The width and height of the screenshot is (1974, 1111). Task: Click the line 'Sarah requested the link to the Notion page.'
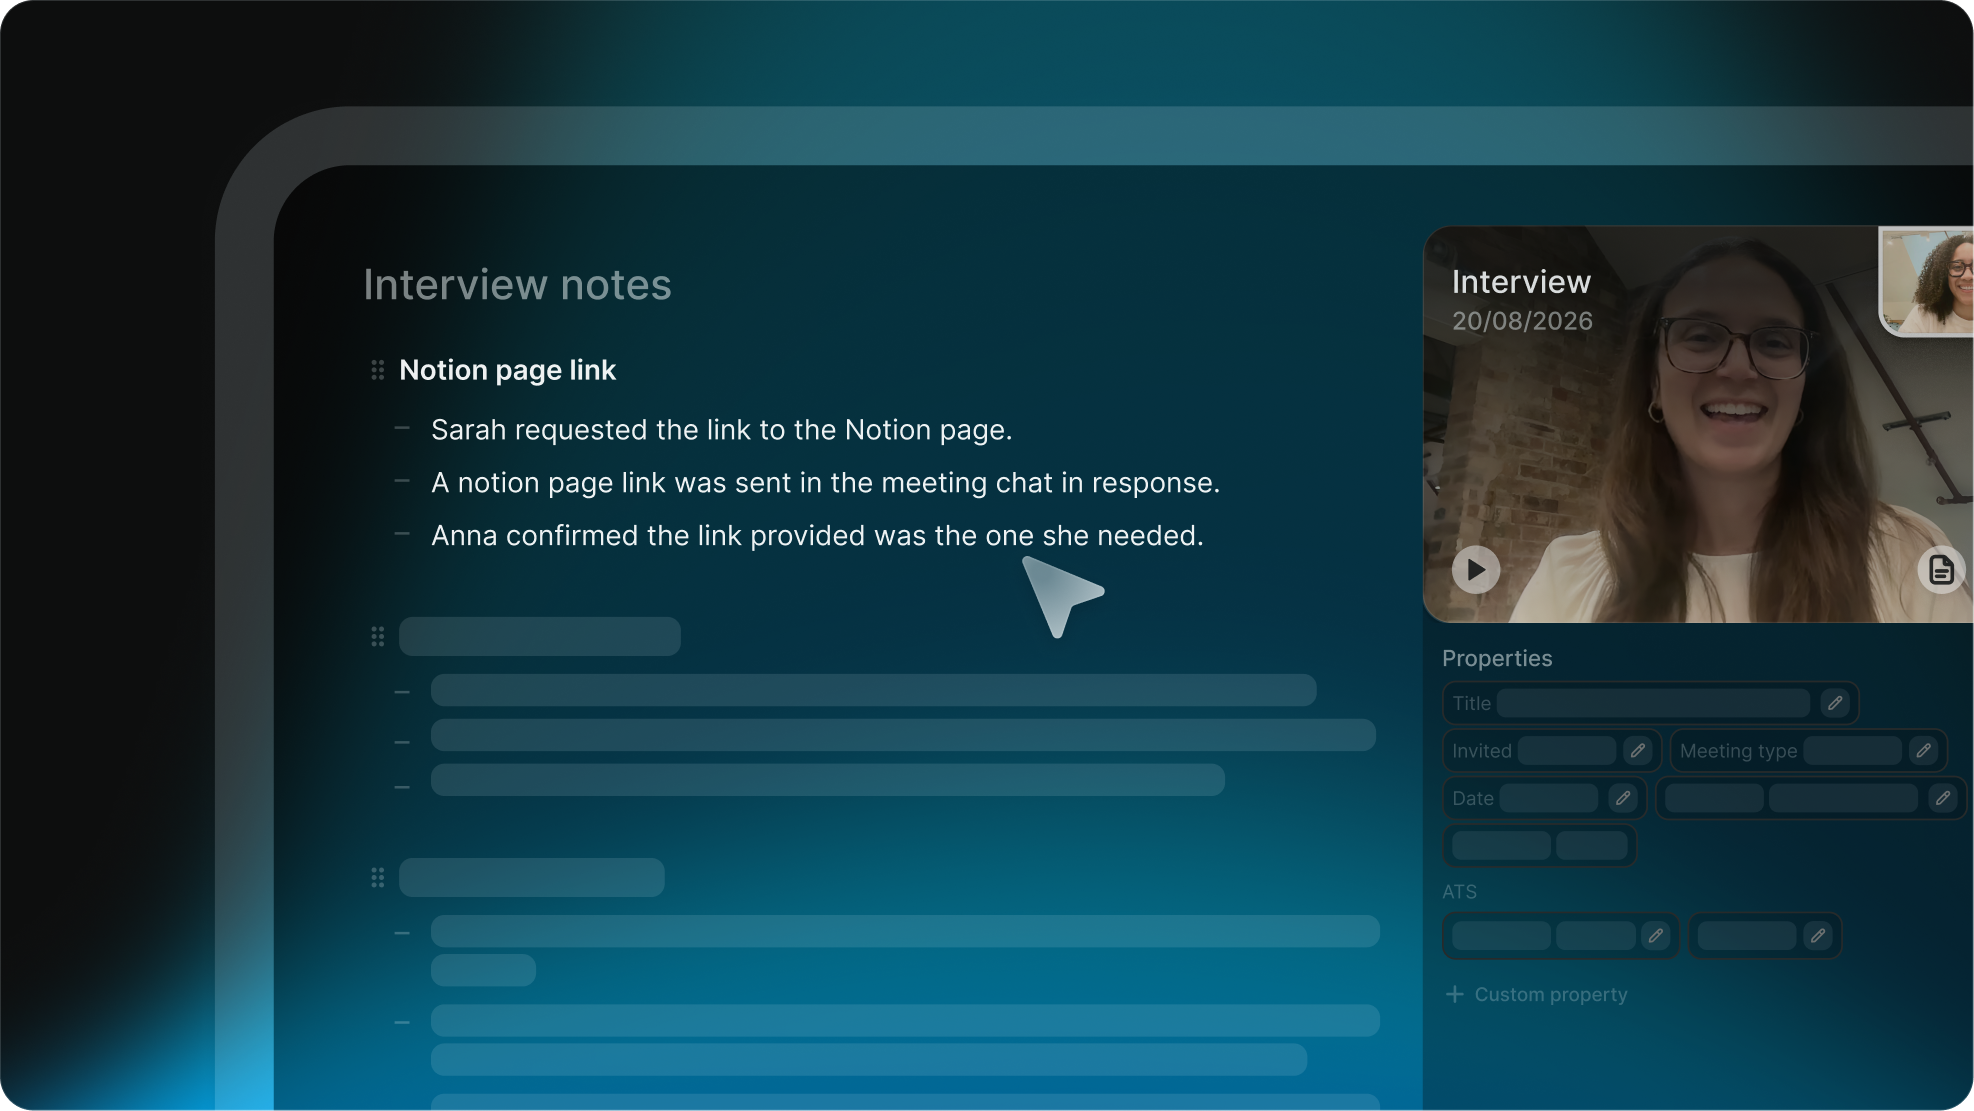[722, 430]
